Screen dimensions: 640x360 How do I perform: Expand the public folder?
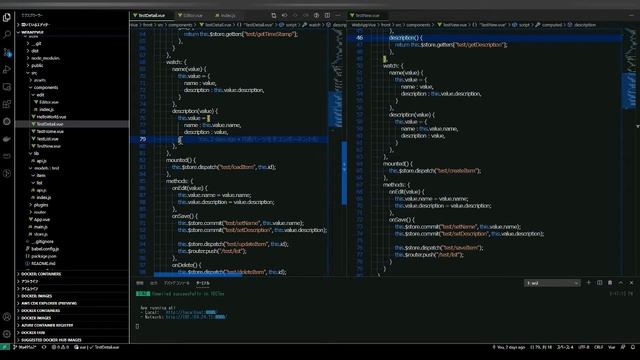[x=37, y=65]
